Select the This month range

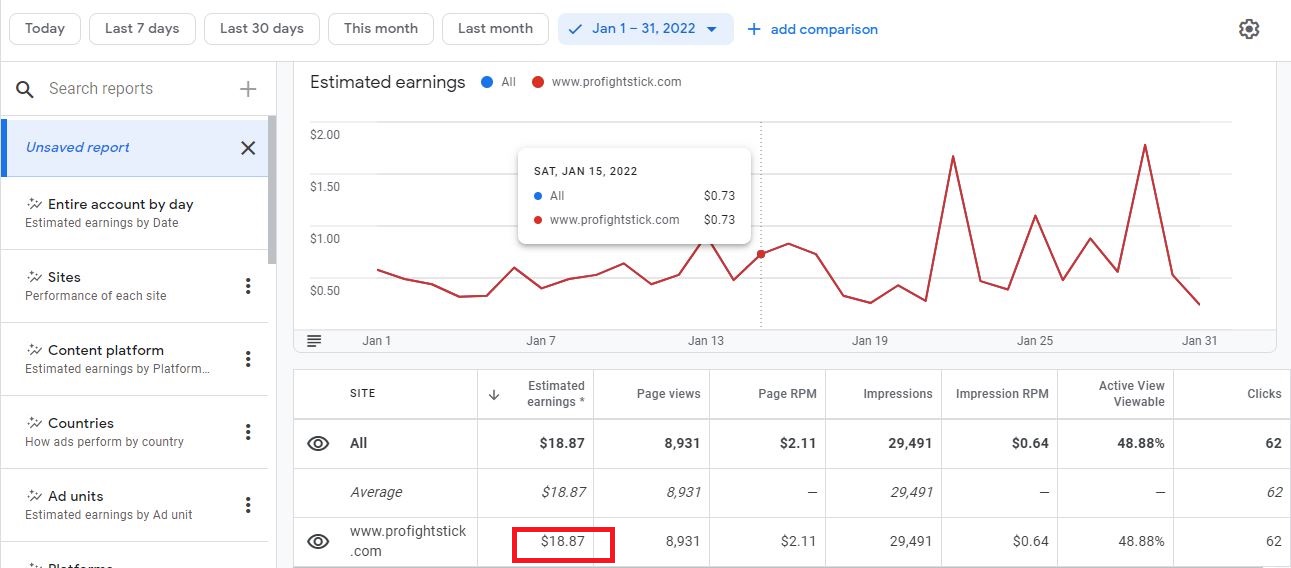coord(381,28)
